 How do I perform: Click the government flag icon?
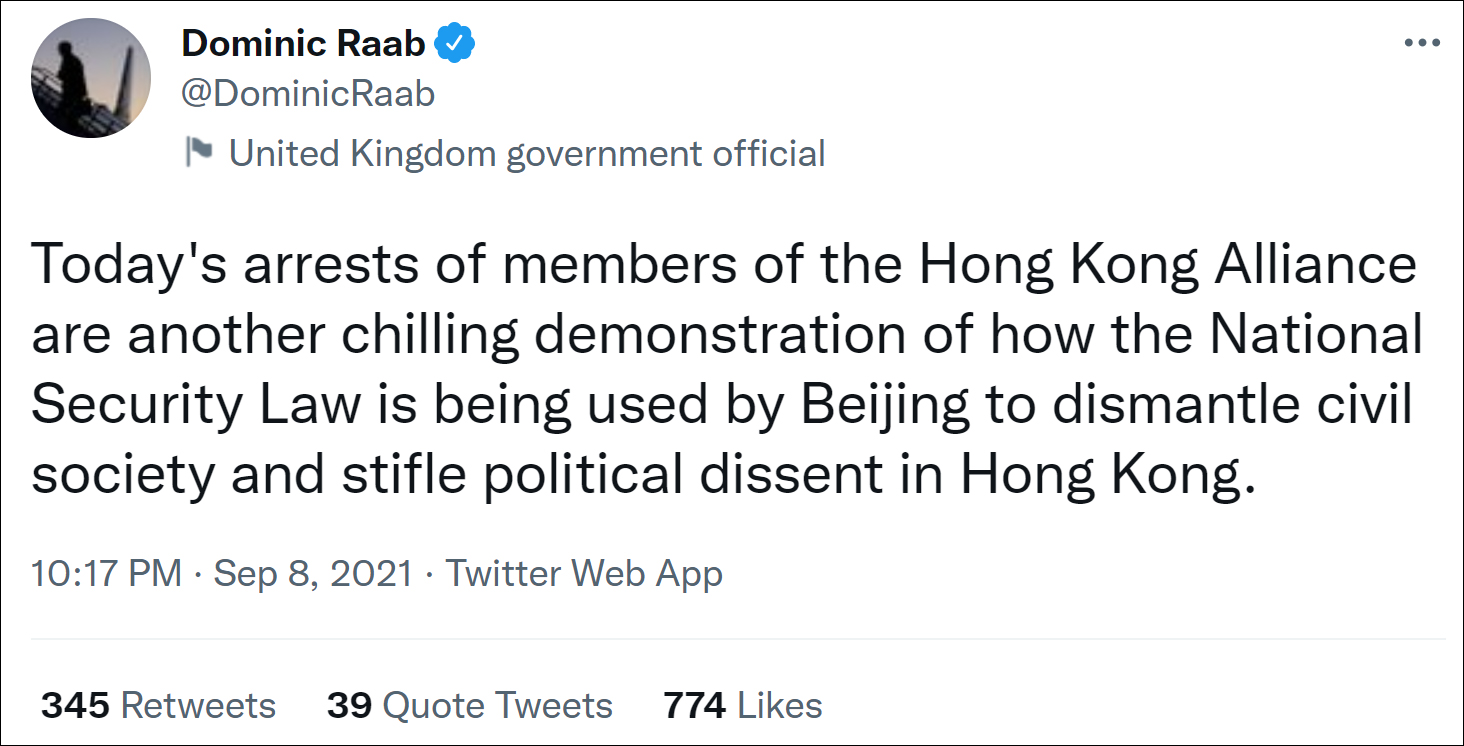(200, 153)
